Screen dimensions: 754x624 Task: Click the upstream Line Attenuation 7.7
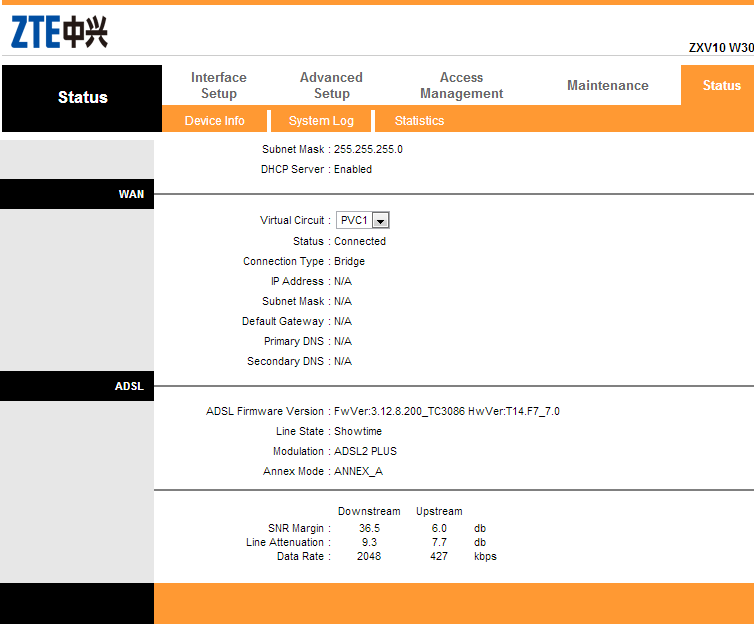pos(439,542)
